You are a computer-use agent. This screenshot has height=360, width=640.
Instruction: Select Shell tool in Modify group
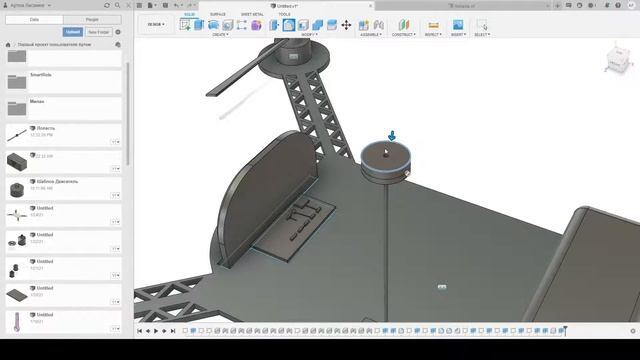pos(303,25)
